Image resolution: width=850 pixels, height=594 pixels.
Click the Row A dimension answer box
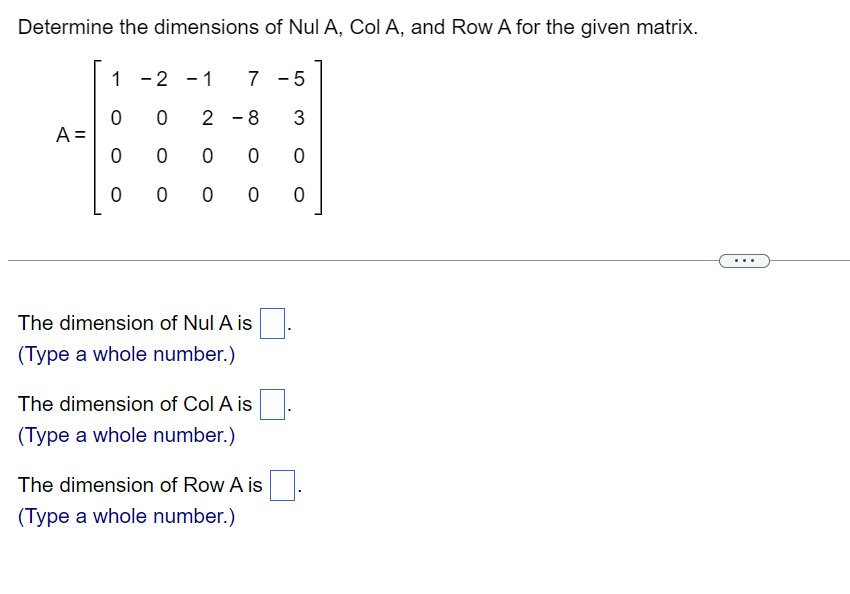click(x=281, y=485)
